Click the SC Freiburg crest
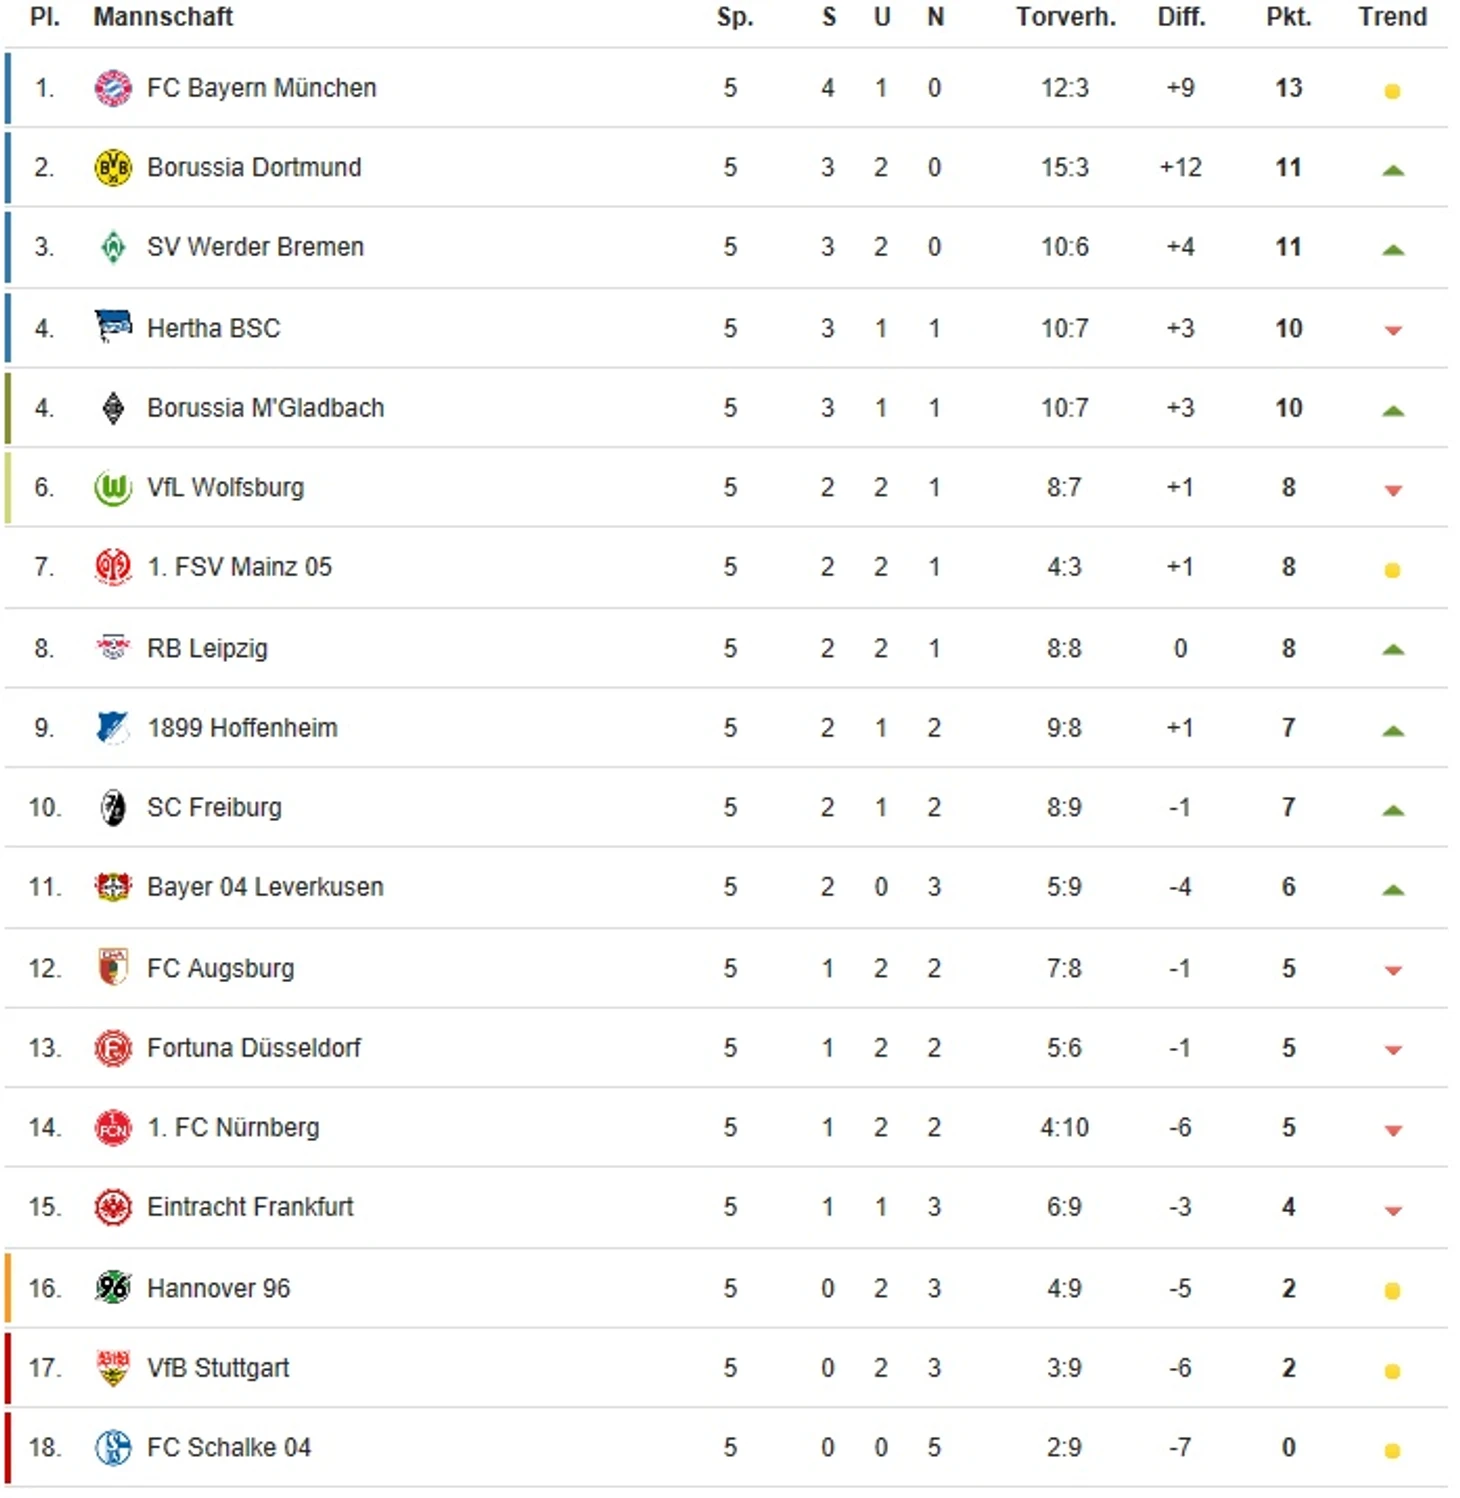The image size is (1460, 1498). click(x=113, y=807)
